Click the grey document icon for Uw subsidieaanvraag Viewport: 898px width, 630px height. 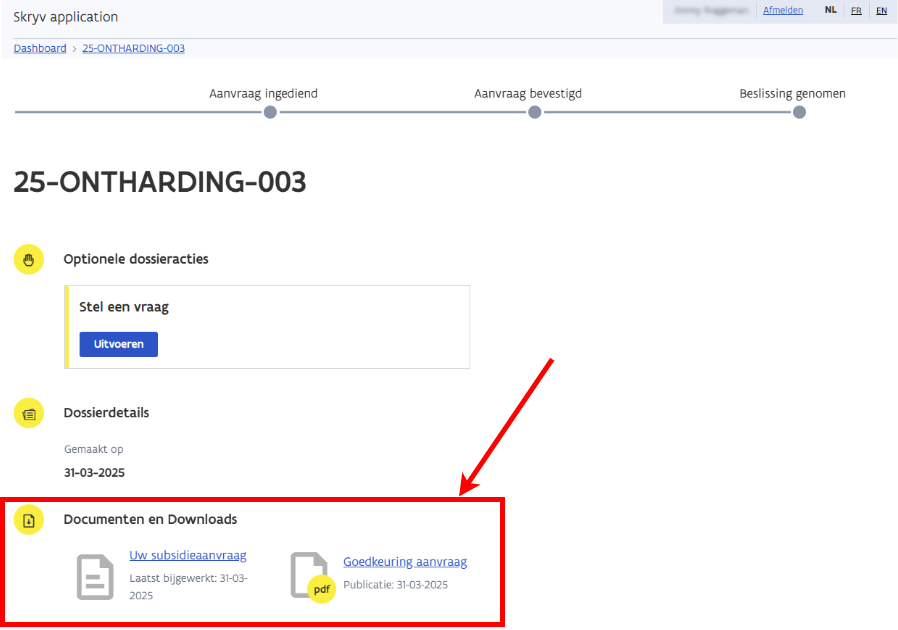click(x=96, y=576)
